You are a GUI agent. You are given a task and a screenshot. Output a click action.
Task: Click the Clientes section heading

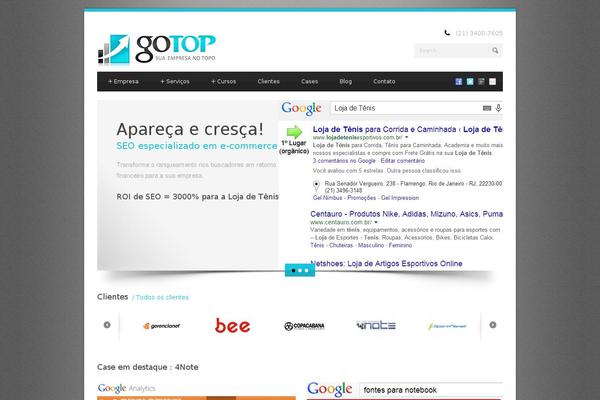click(112, 297)
